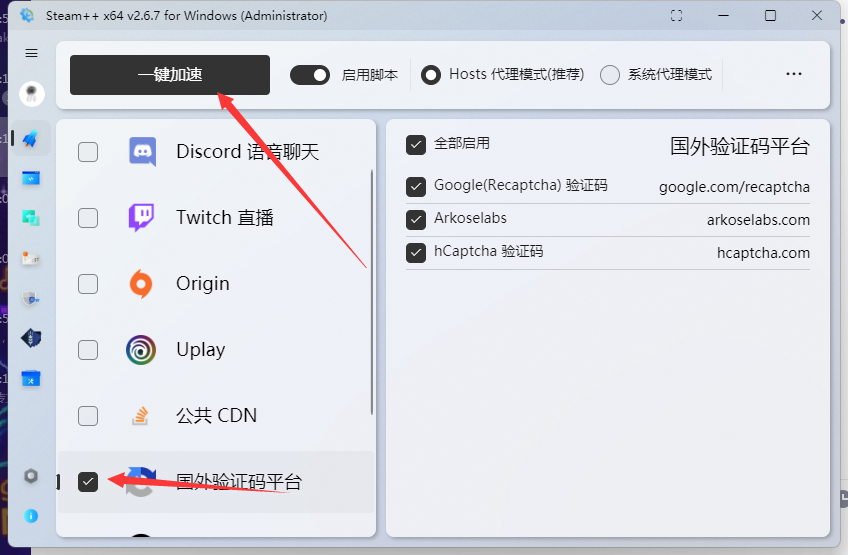Uncheck Google(Recaptcha) 验证码 checkbox
The image size is (848, 555).
[x=416, y=186]
